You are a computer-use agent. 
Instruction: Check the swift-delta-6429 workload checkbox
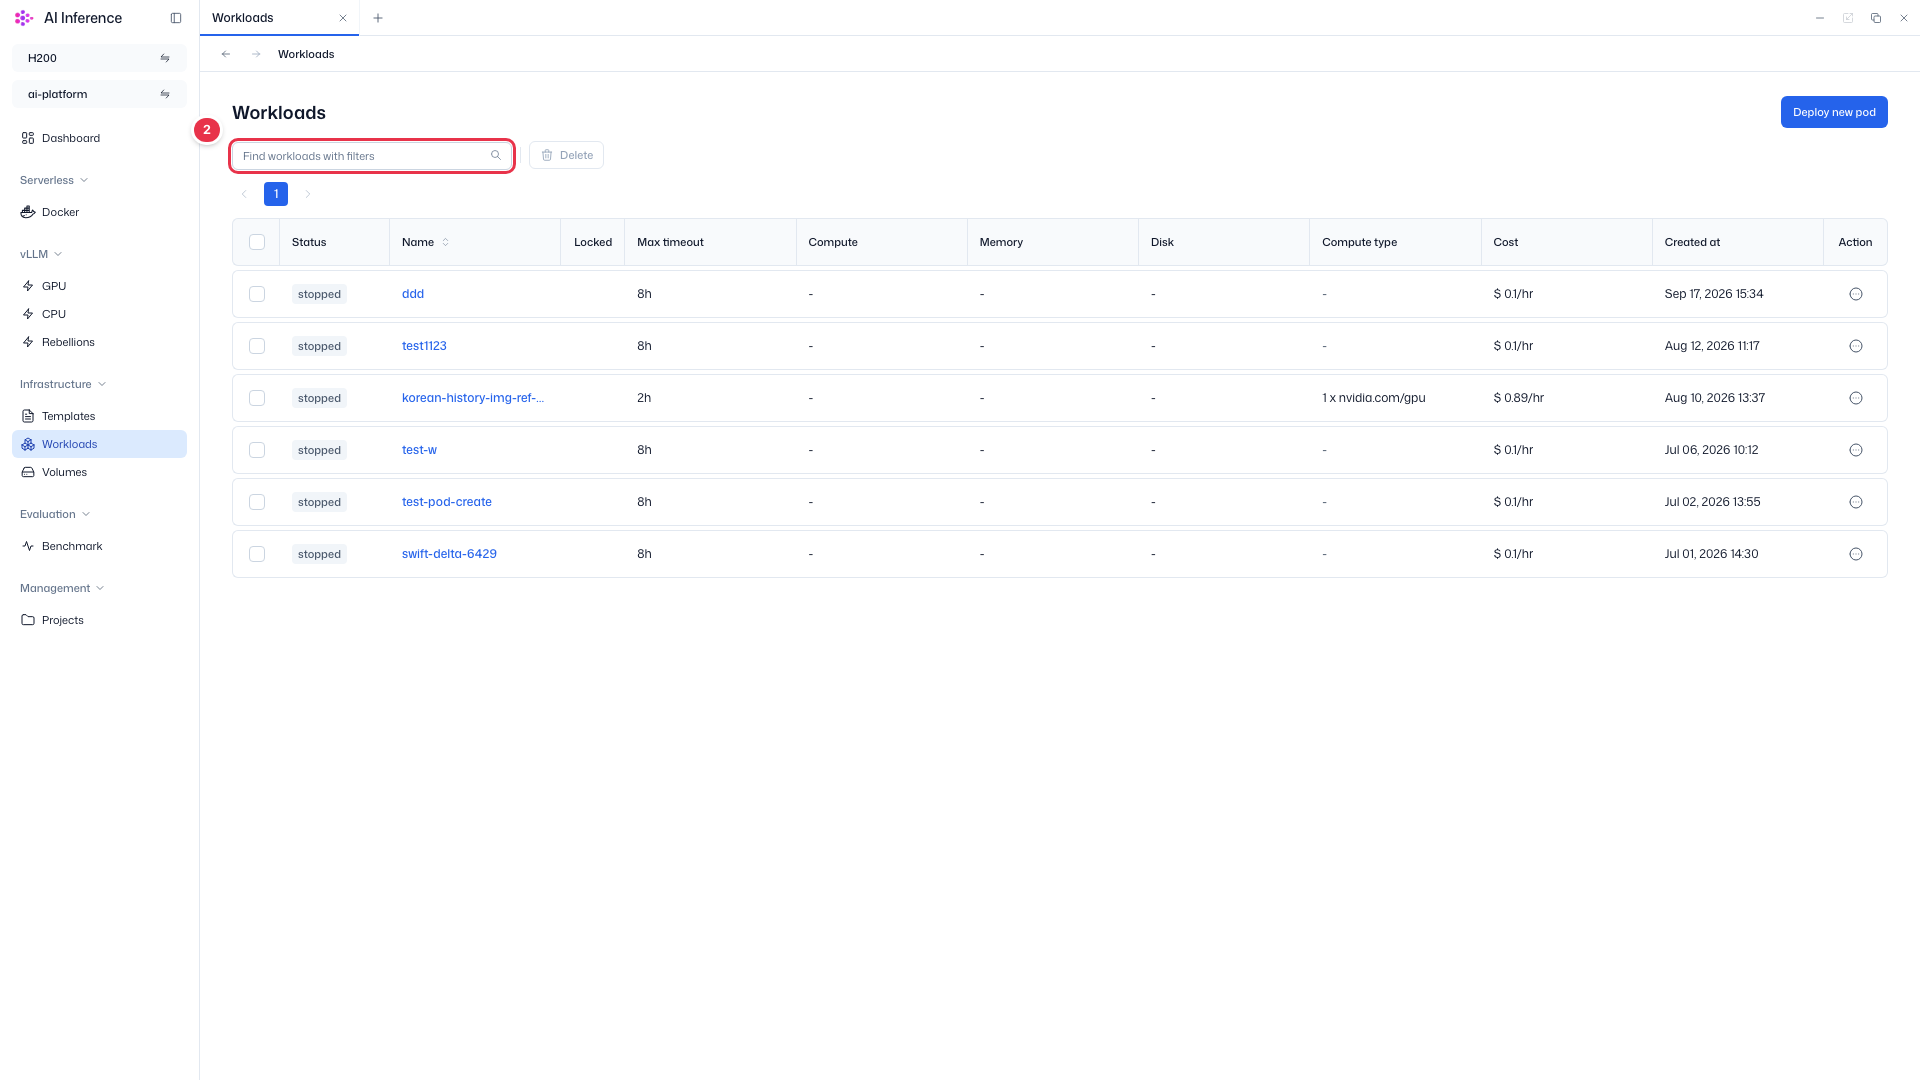[257, 554]
